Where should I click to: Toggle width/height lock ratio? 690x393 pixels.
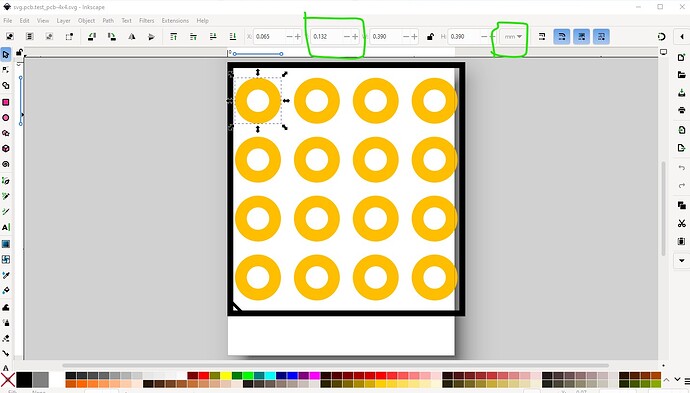point(430,37)
